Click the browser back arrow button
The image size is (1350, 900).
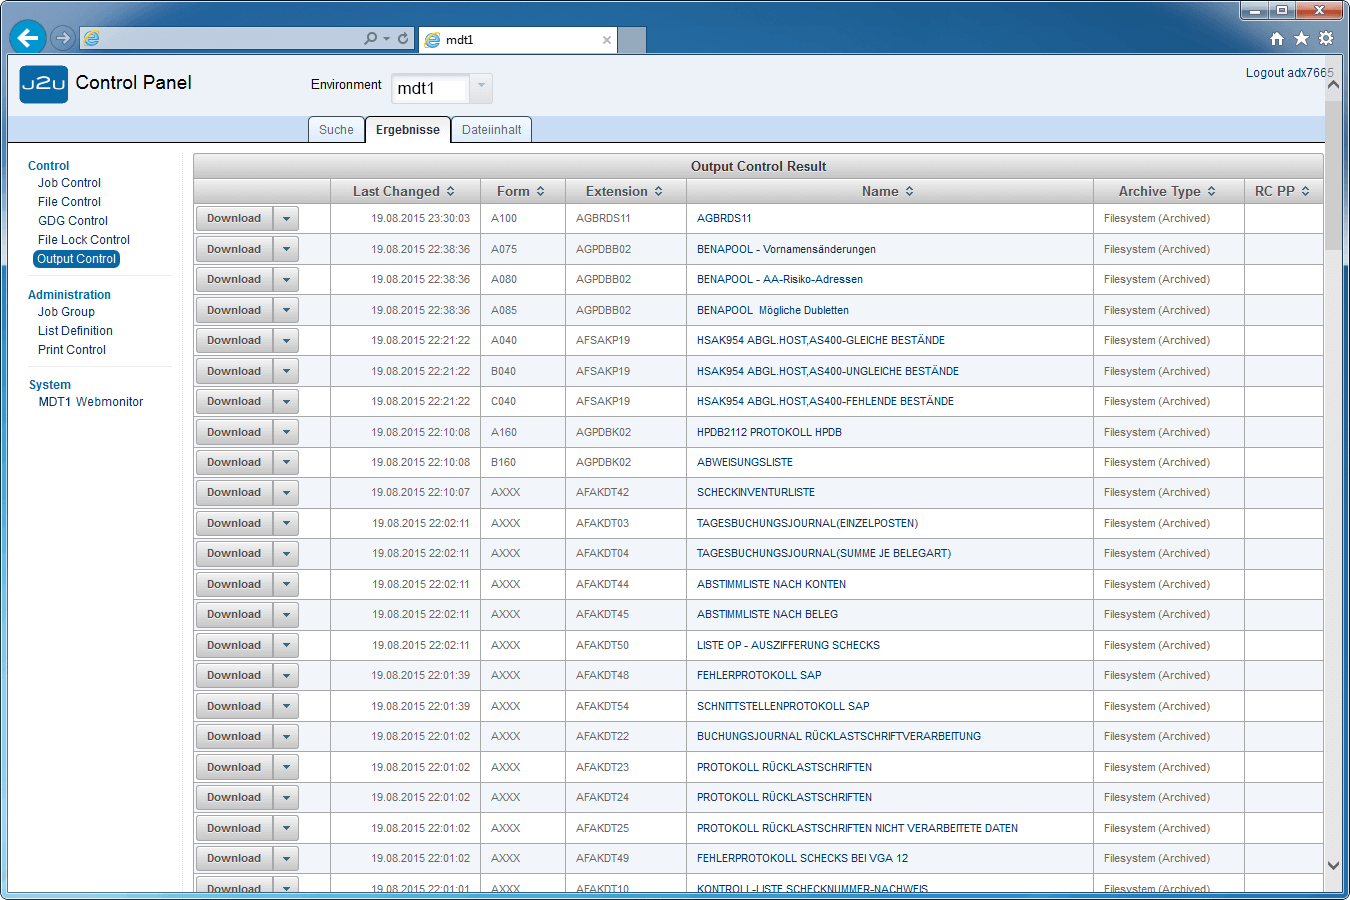tap(28, 38)
